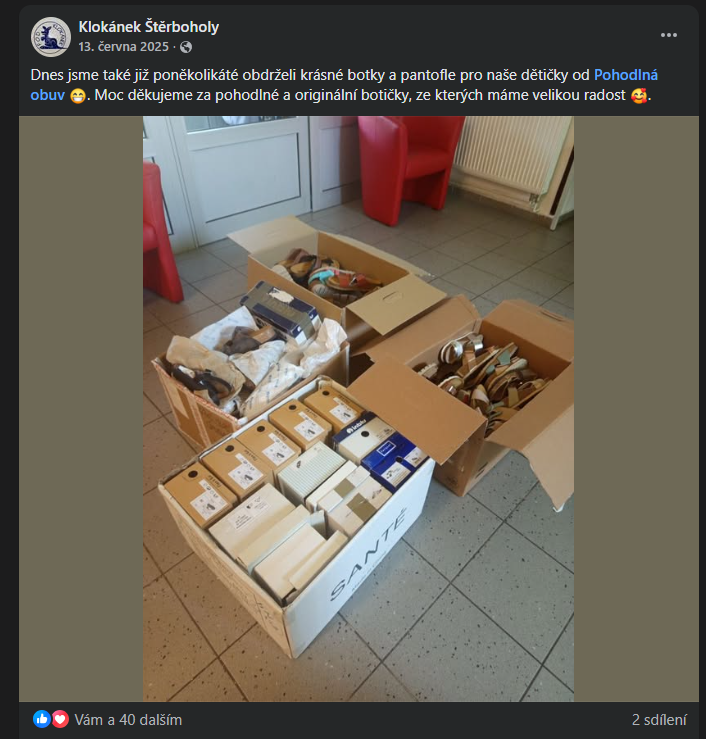Screen dimensions: 706x739
Task: View the 2 sdílení shares count
Action: tap(659, 720)
